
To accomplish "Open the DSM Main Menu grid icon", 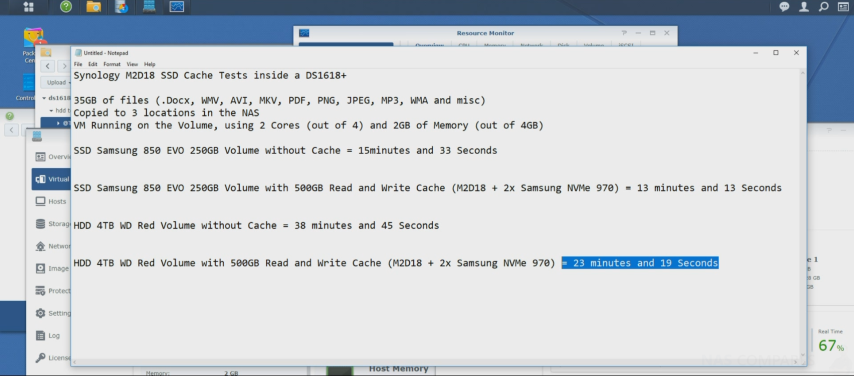I will [x=28, y=7].
